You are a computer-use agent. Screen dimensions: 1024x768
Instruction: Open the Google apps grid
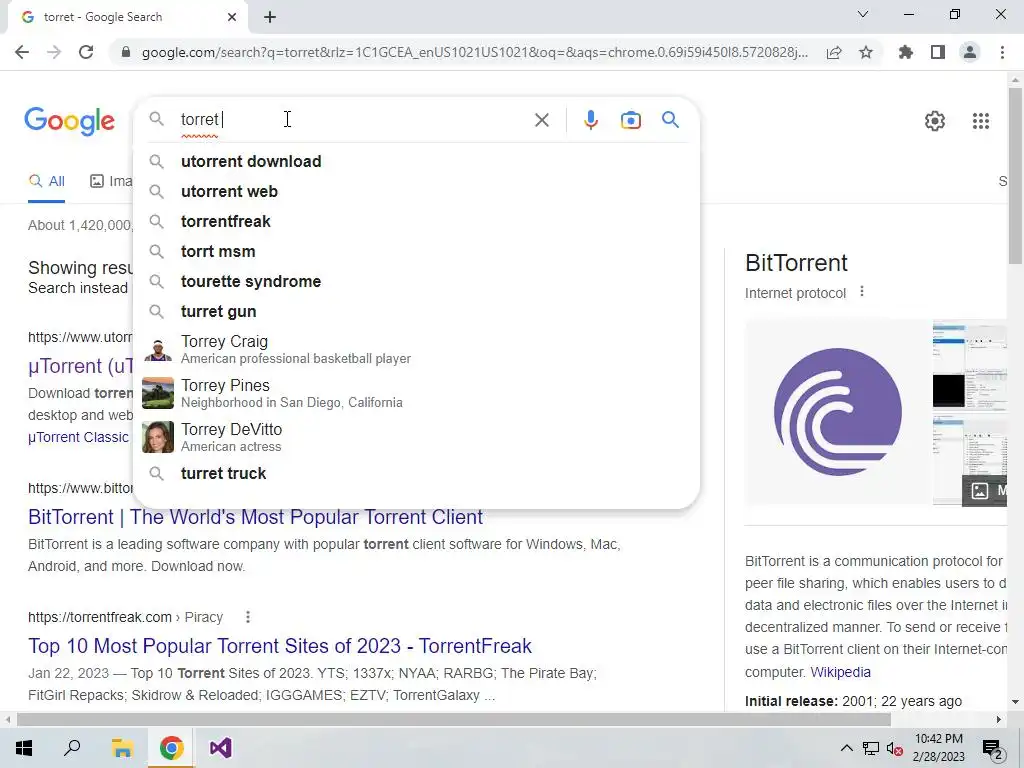(x=981, y=121)
